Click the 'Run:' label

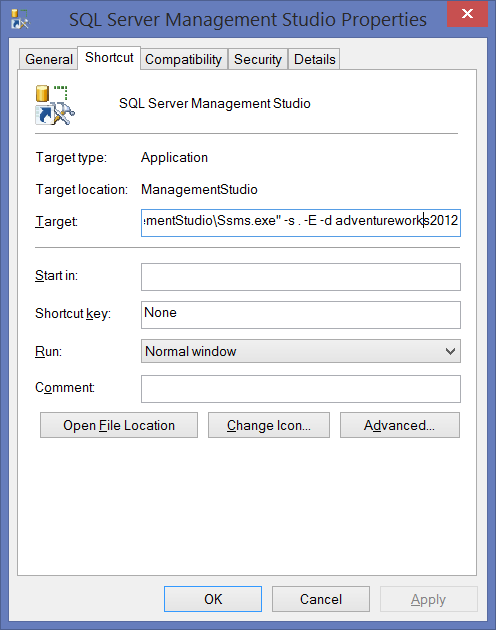[49, 351]
